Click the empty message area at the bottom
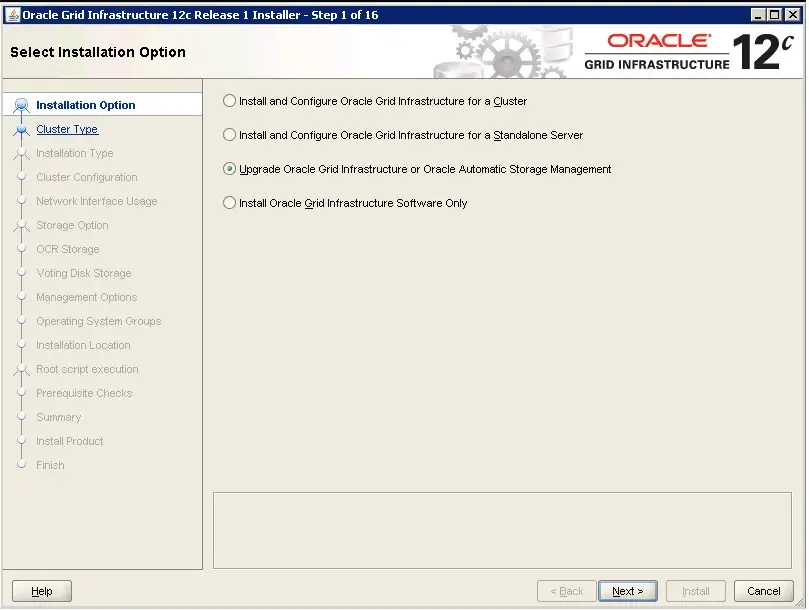The width and height of the screenshot is (809, 610). (x=502, y=531)
